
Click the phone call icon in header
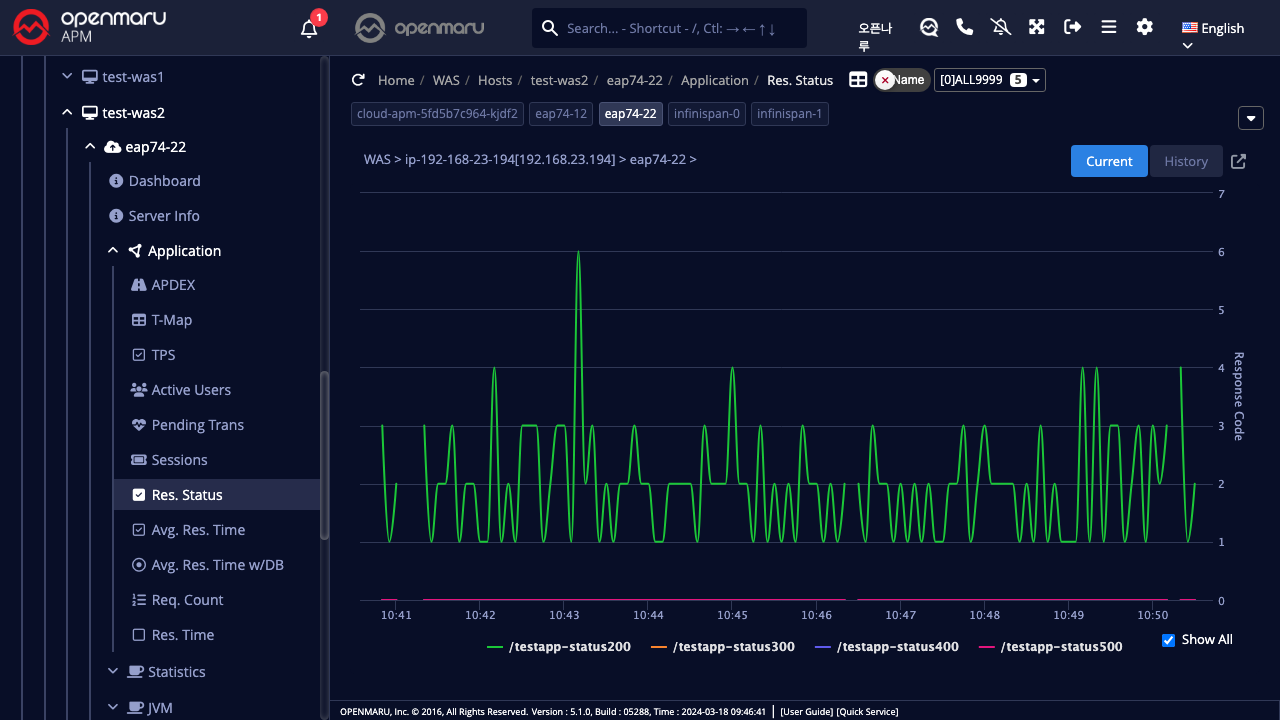tap(965, 27)
